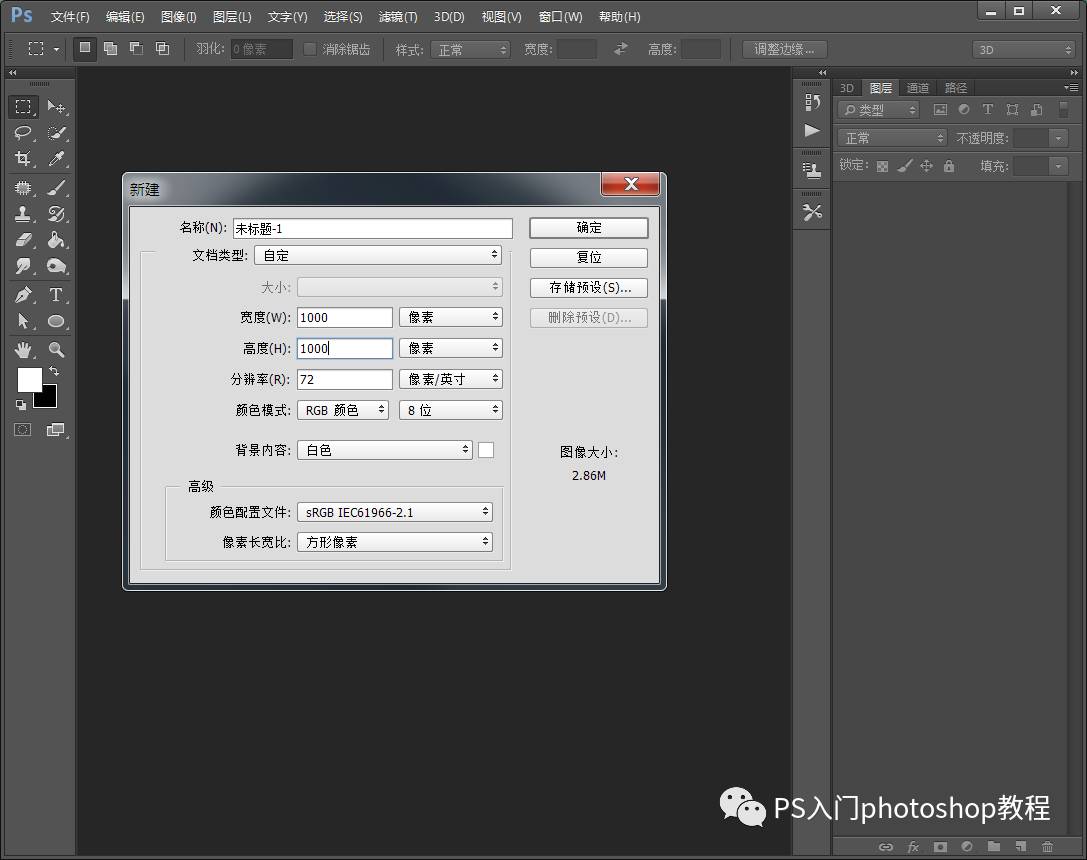The width and height of the screenshot is (1087, 860).
Task: Open the 背景内容 白色 dropdown
Action: pyautogui.click(x=385, y=450)
